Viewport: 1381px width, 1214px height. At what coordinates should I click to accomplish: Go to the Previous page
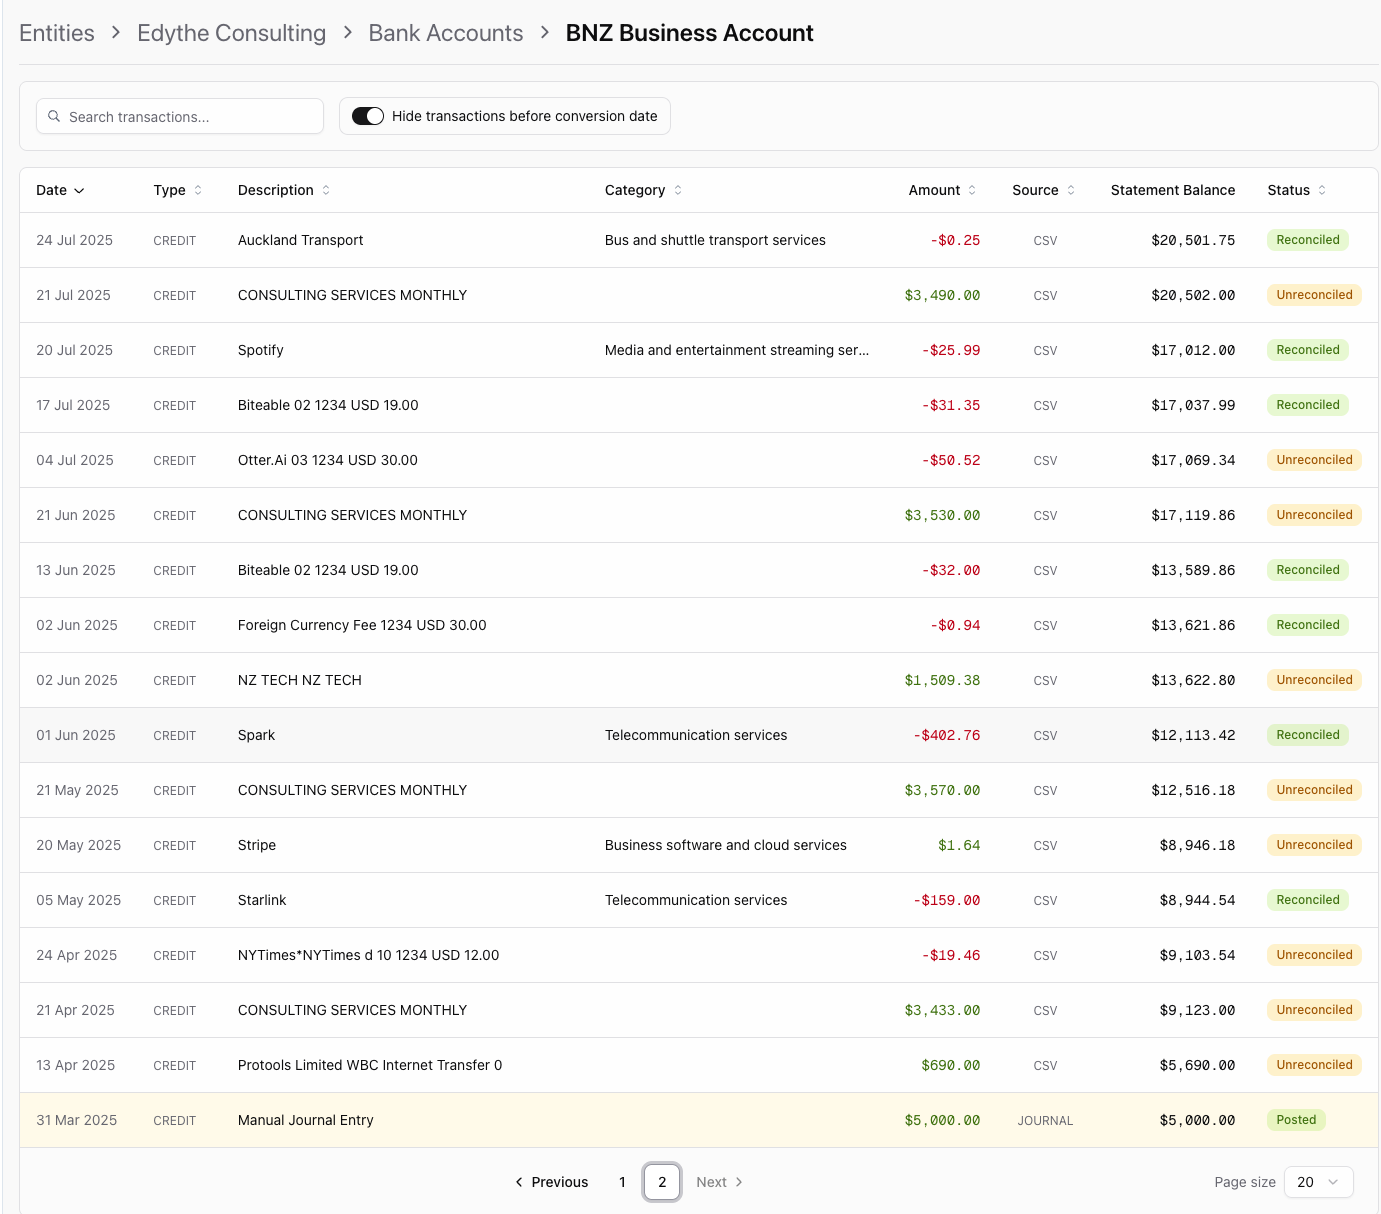coord(551,1182)
